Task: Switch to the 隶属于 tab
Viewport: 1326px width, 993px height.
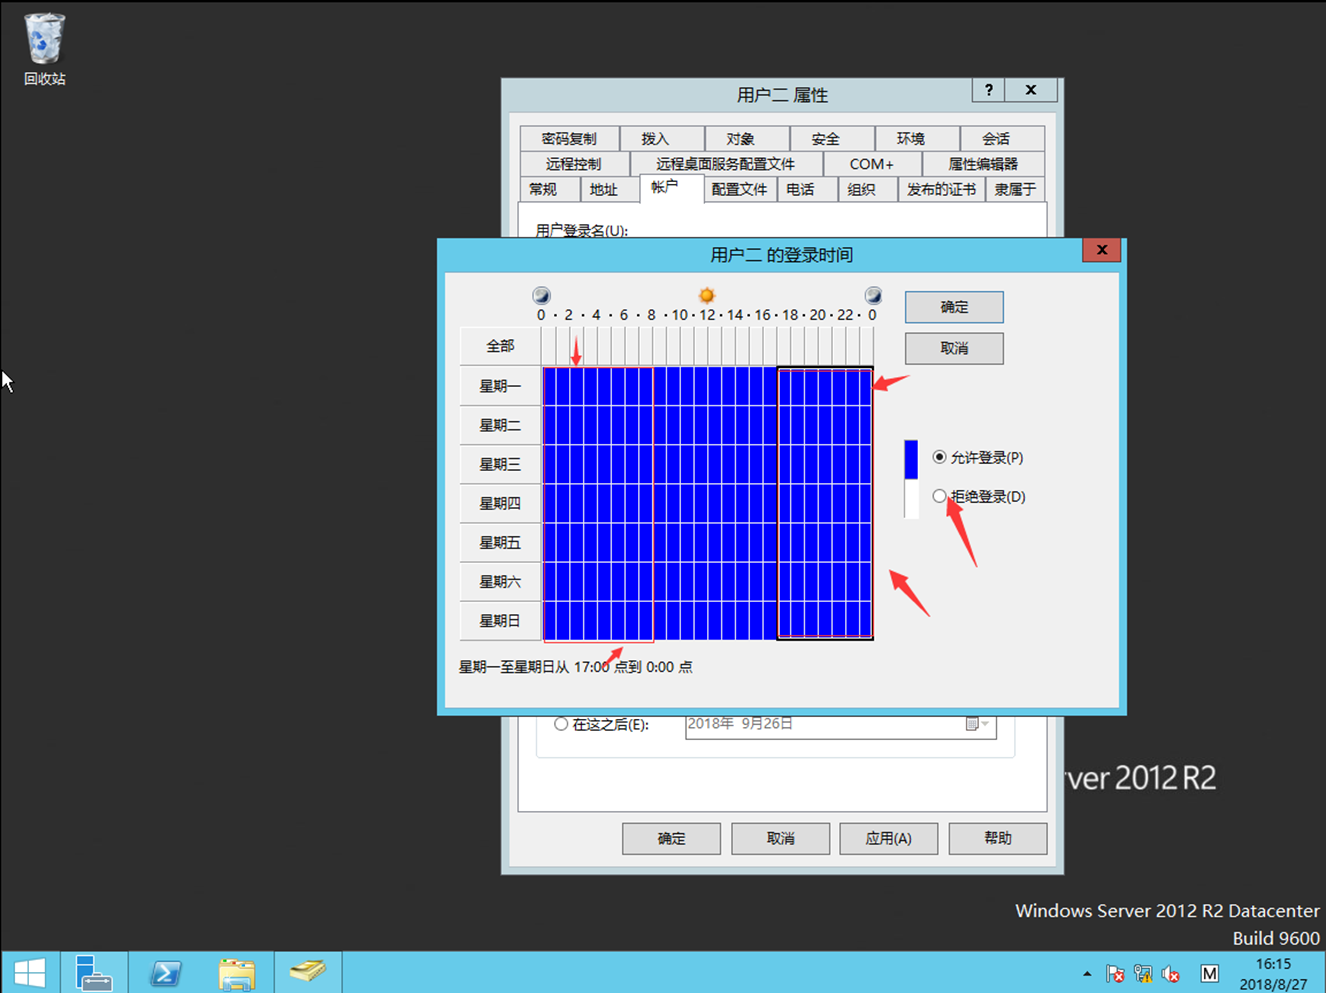Action: 1015,189
